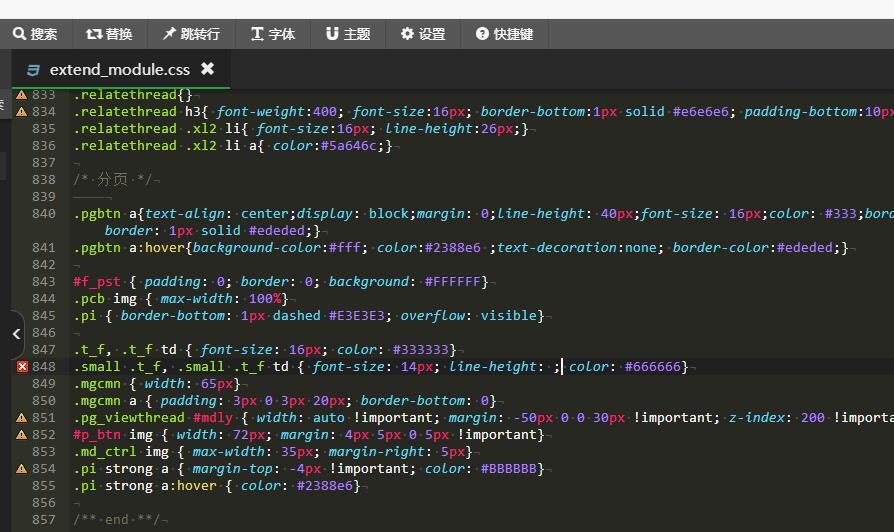
Task: Click the warning icon beside line 834
Action: [22, 112]
